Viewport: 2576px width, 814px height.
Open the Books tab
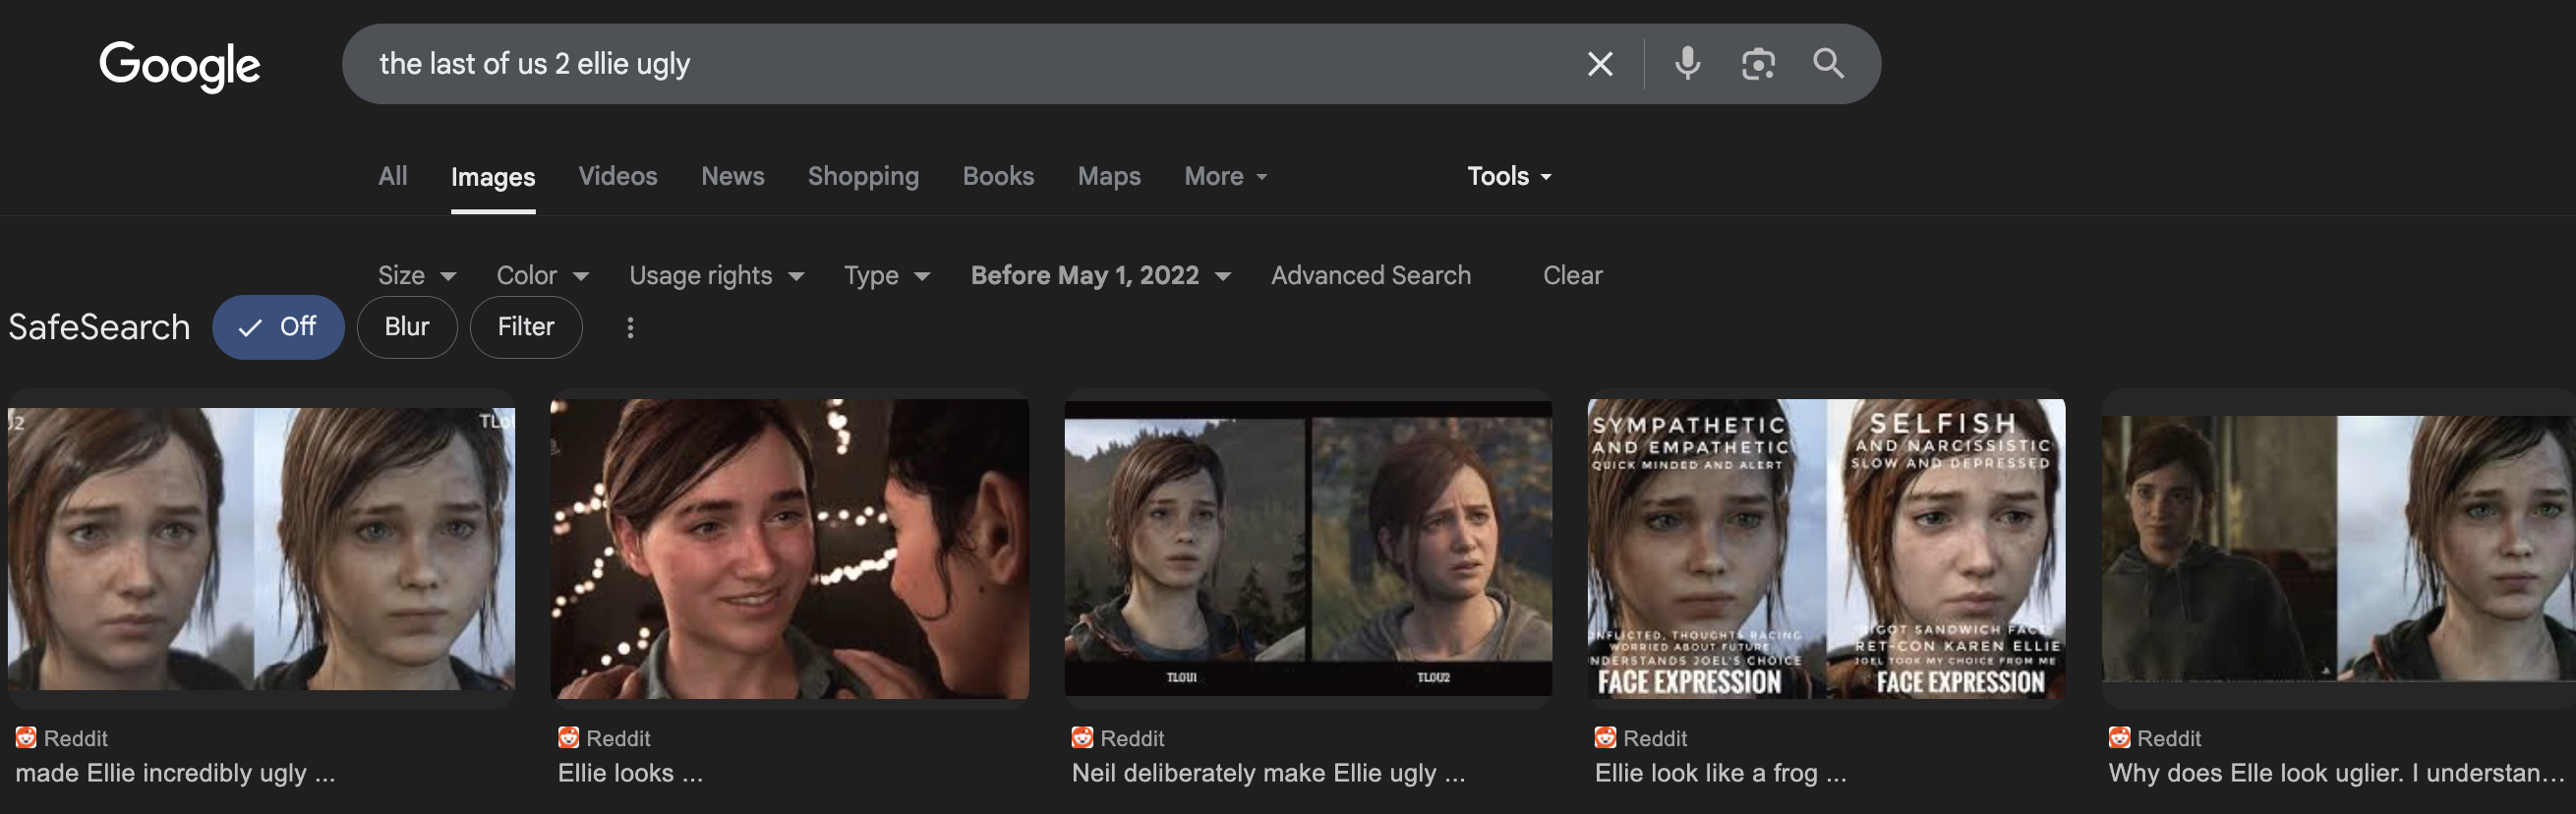coord(998,176)
